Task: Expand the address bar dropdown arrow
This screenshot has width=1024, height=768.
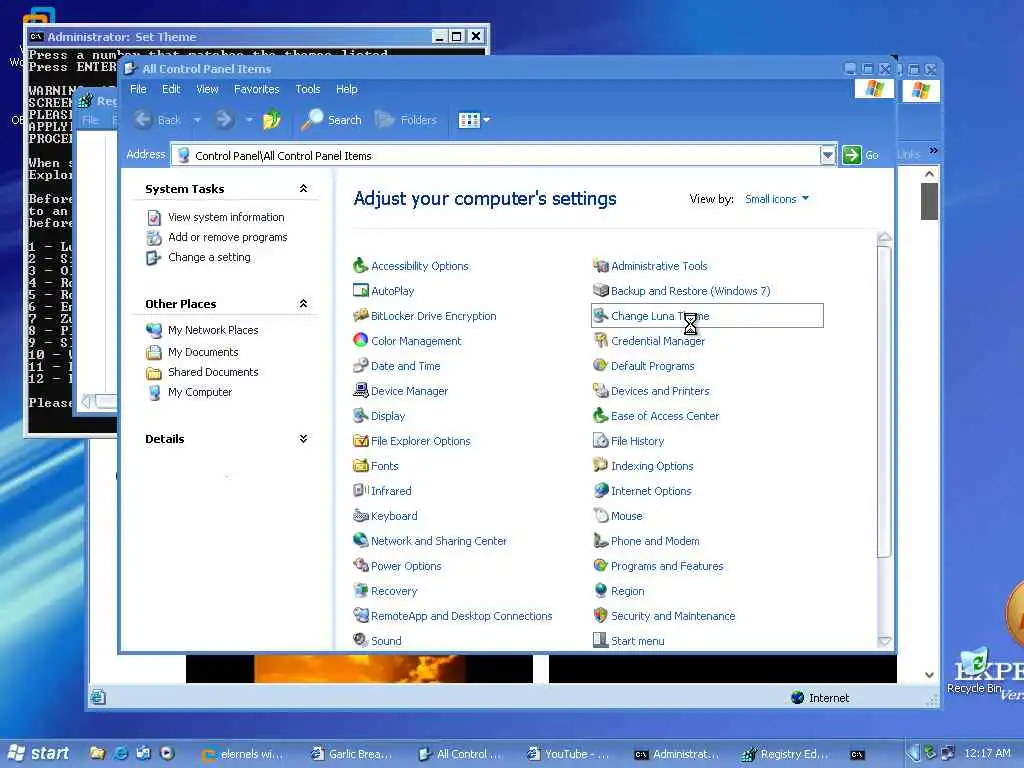Action: click(827, 155)
